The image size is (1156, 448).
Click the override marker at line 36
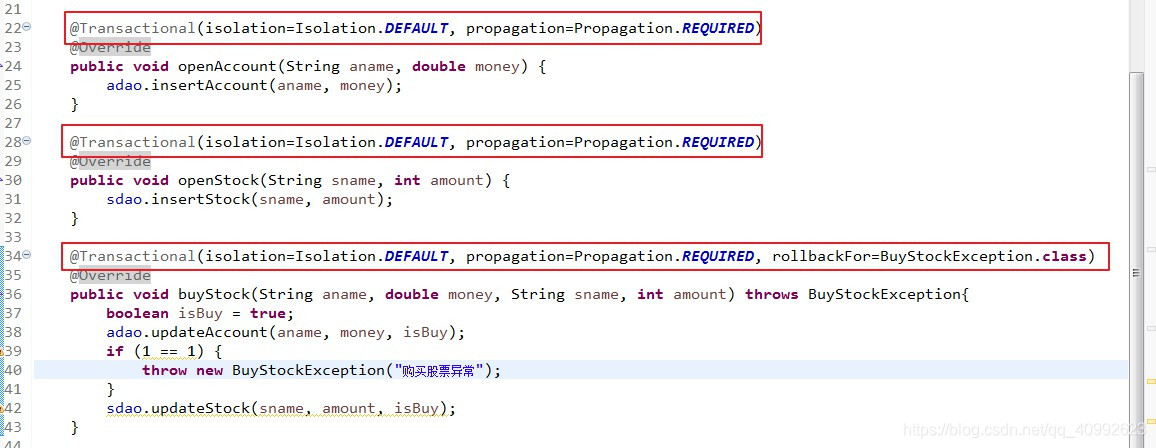pos(2,295)
